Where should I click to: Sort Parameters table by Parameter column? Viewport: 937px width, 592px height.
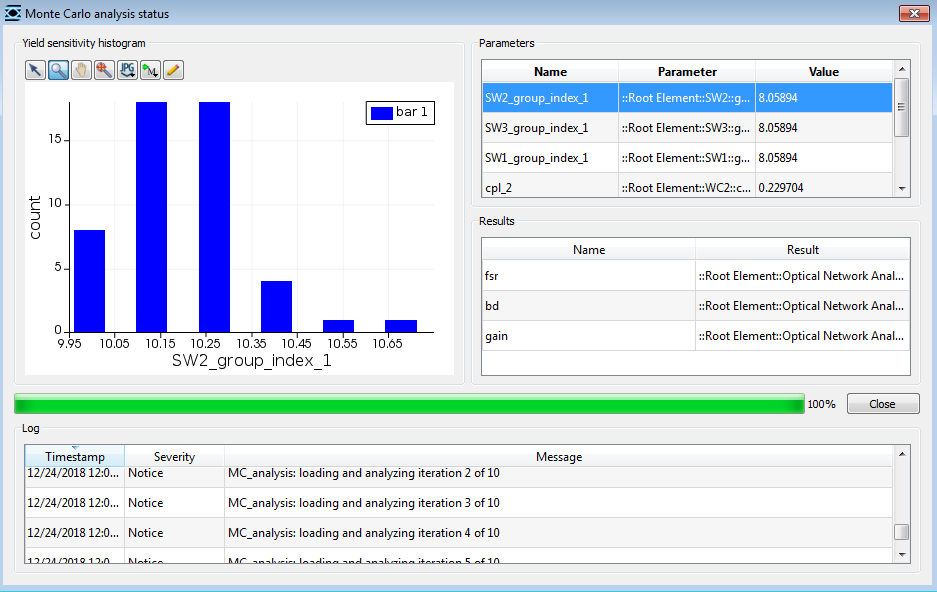pos(687,72)
